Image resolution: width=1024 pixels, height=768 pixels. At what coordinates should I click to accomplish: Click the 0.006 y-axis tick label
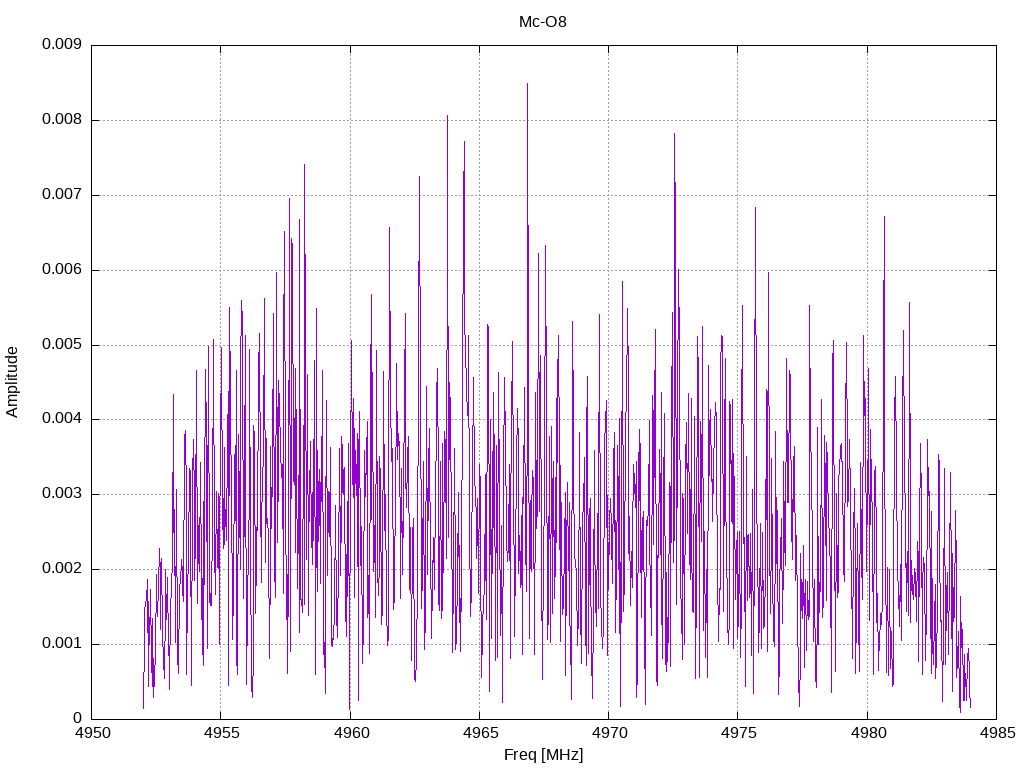coord(62,270)
